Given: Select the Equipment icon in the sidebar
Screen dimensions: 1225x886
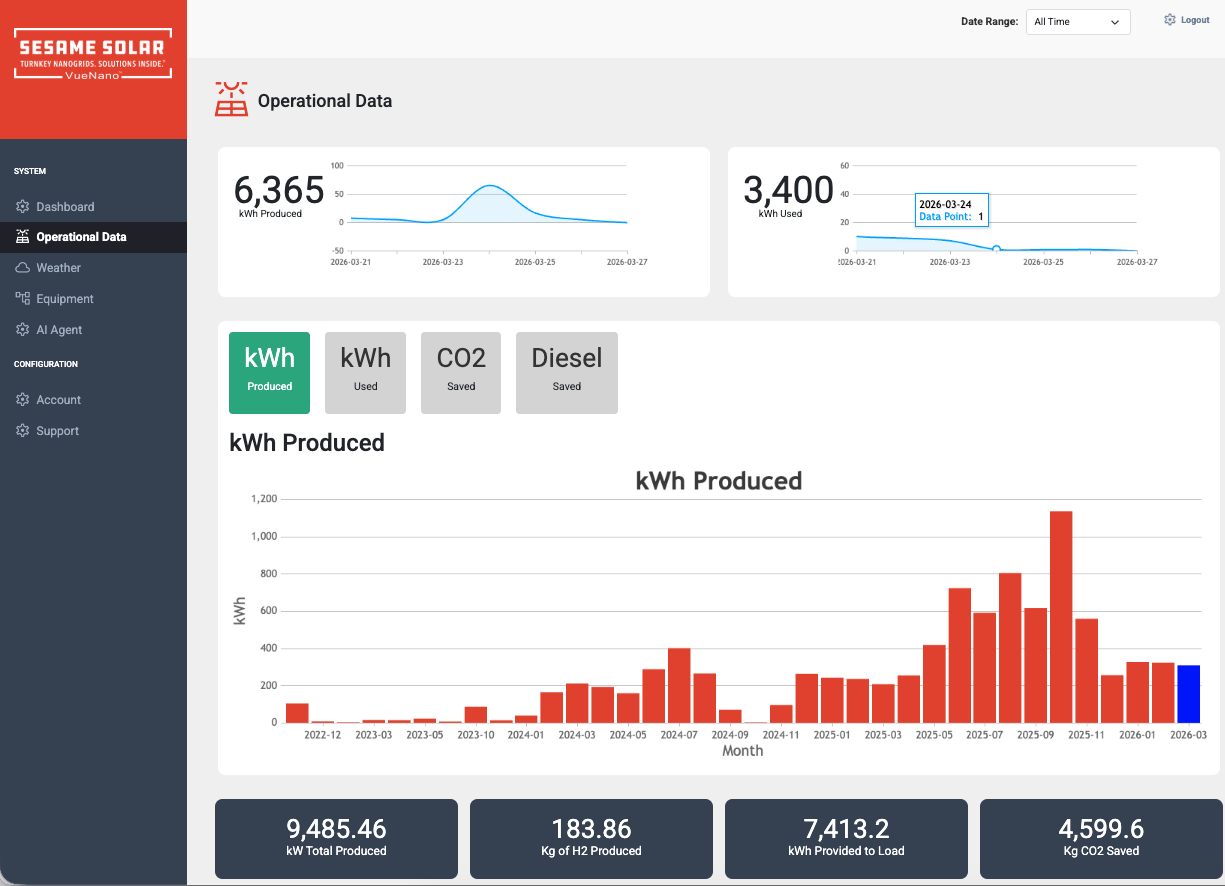Looking at the screenshot, I should point(22,298).
